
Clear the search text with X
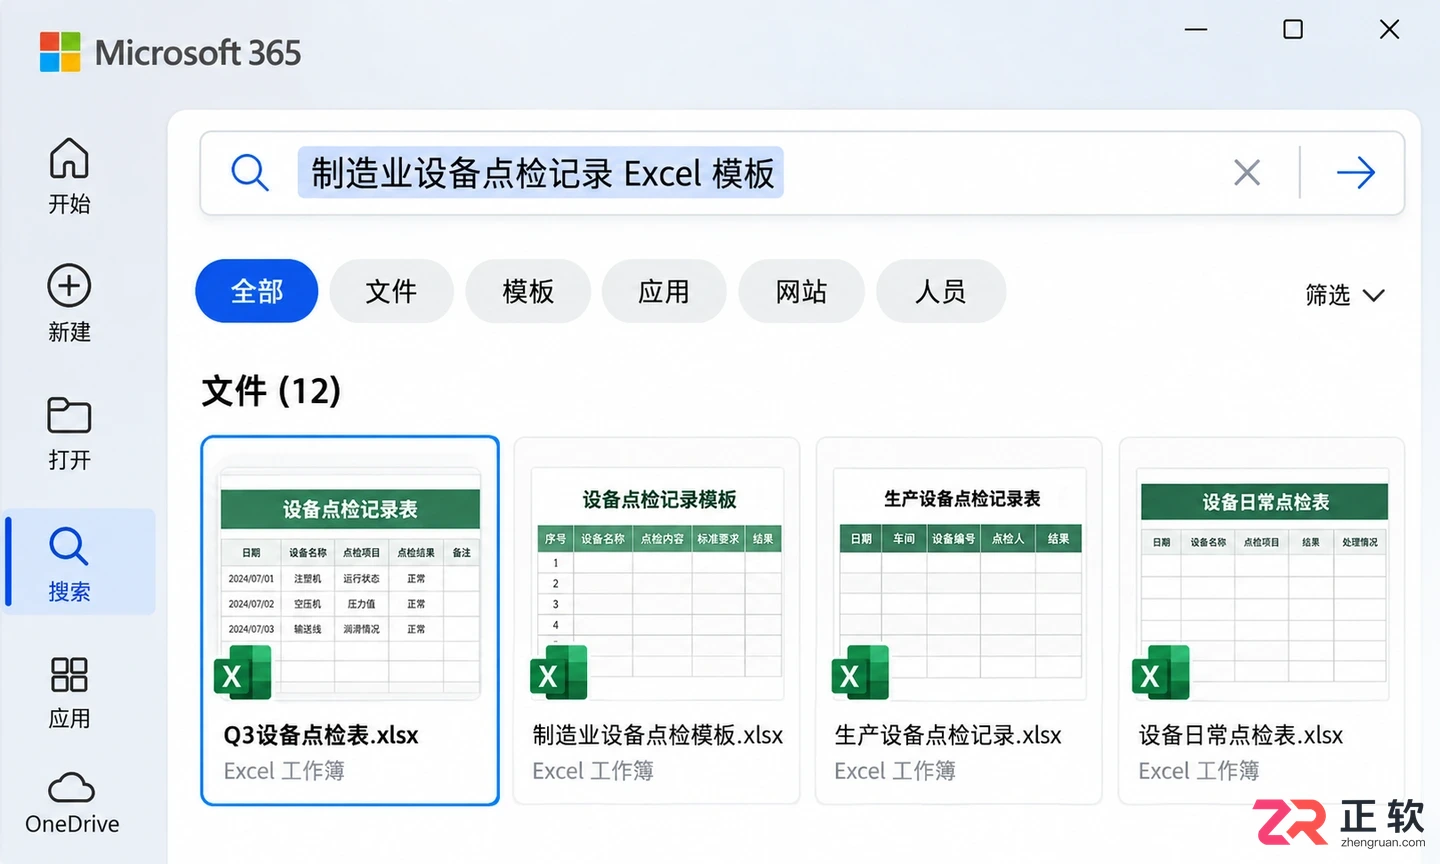click(1246, 173)
